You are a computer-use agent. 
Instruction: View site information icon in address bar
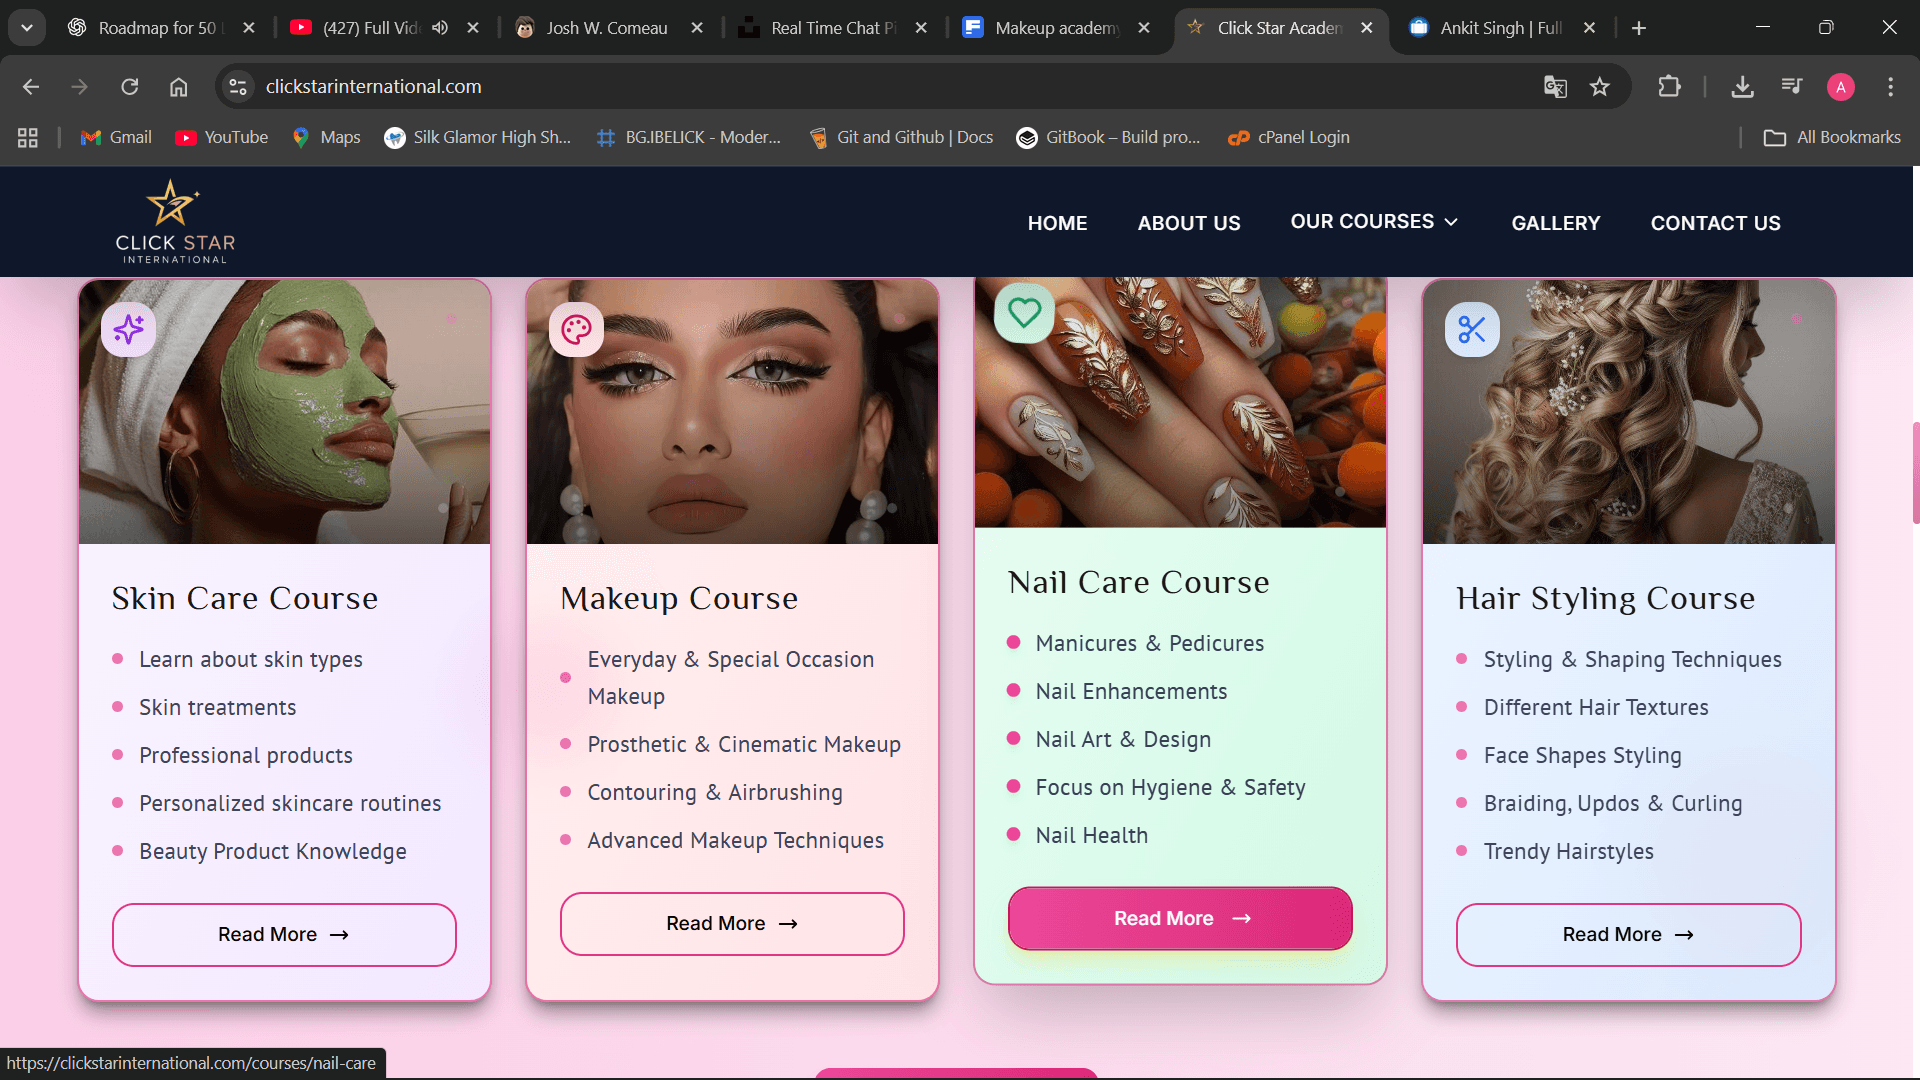(x=238, y=87)
